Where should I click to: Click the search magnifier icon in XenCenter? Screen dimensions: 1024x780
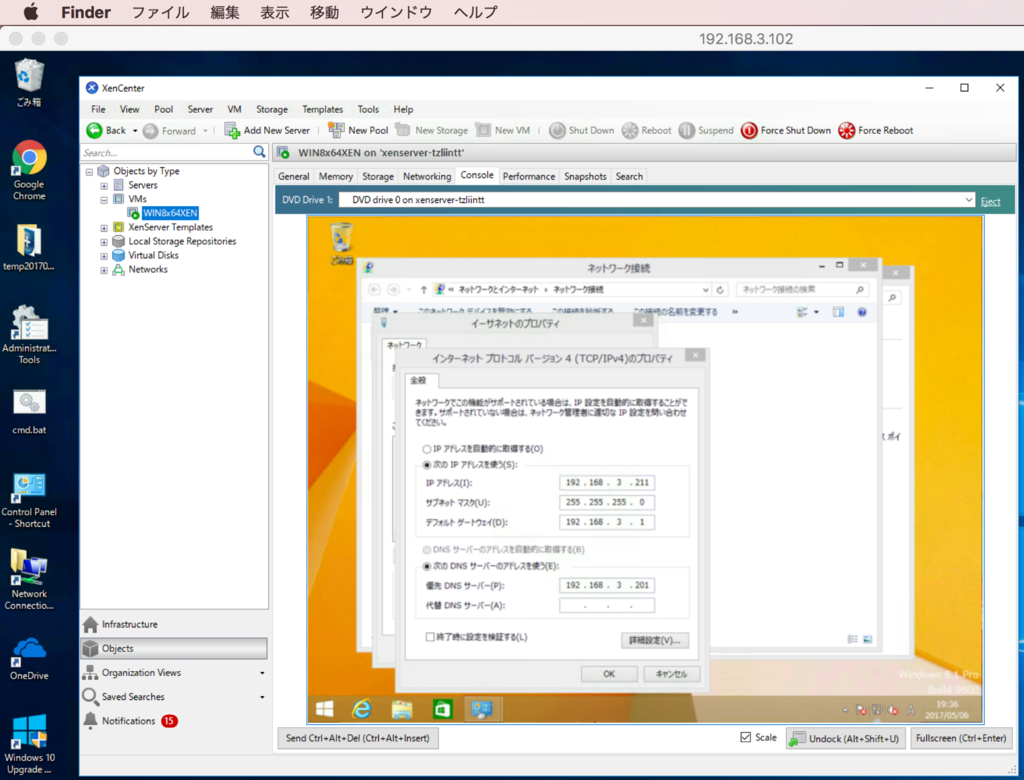click(259, 152)
